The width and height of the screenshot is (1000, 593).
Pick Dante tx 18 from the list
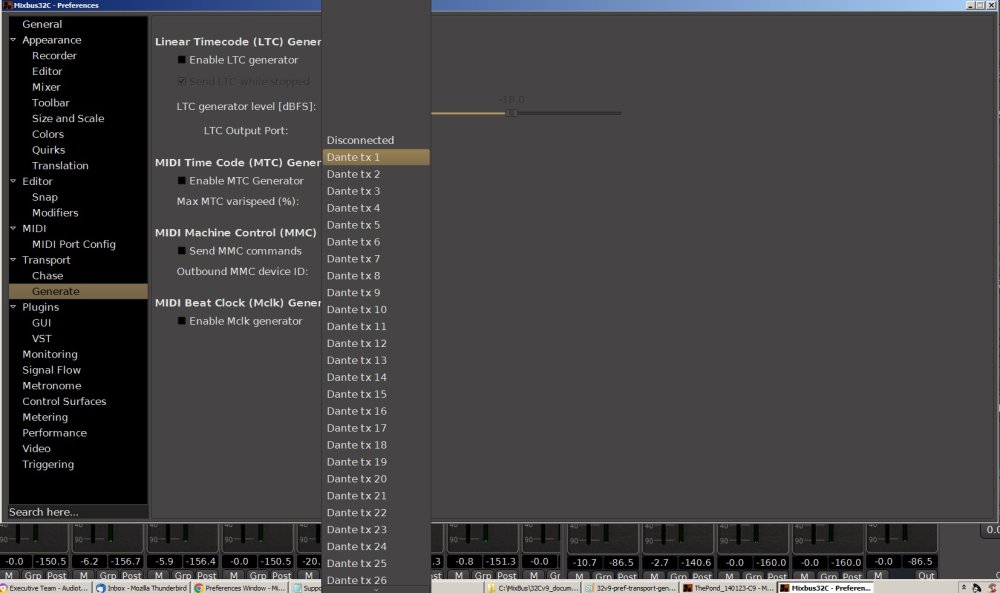[x=376, y=444]
